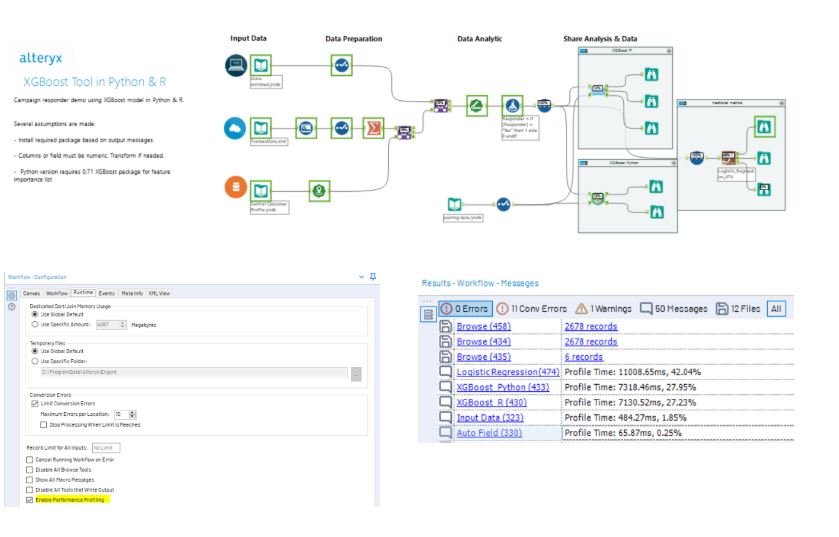Filter results by 1 Warnings

pos(604,309)
